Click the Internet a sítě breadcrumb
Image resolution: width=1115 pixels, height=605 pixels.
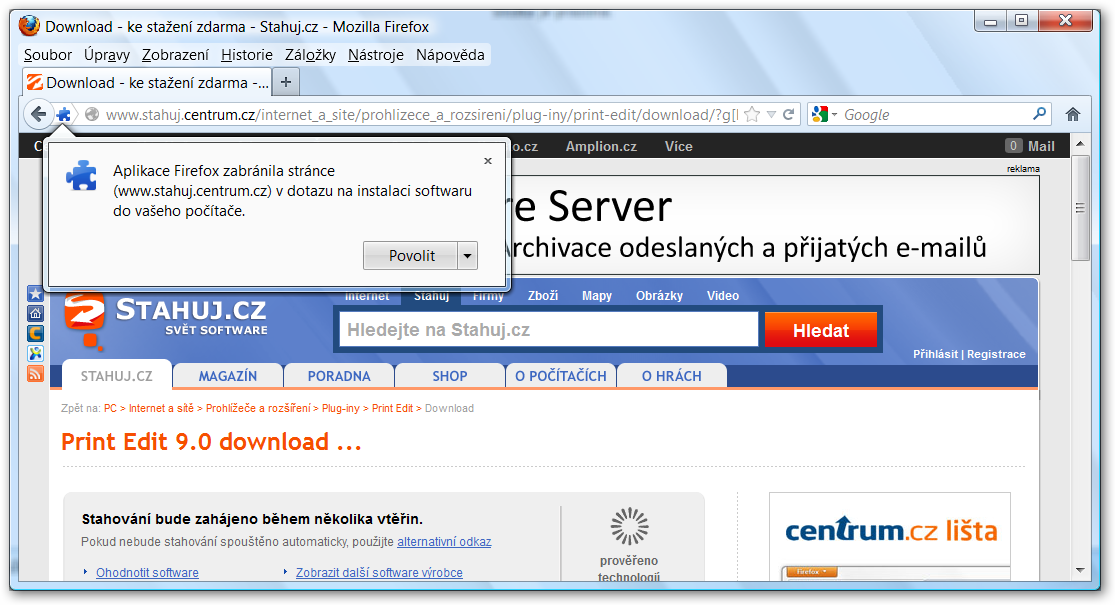click(x=161, y=408)
